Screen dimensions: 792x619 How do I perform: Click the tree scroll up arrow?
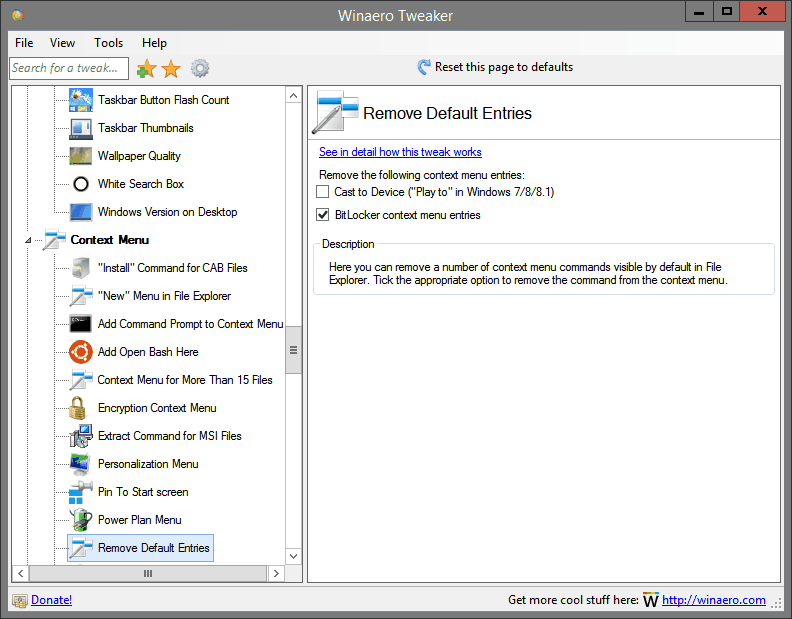pyautogui.click(x=293, y=96)
